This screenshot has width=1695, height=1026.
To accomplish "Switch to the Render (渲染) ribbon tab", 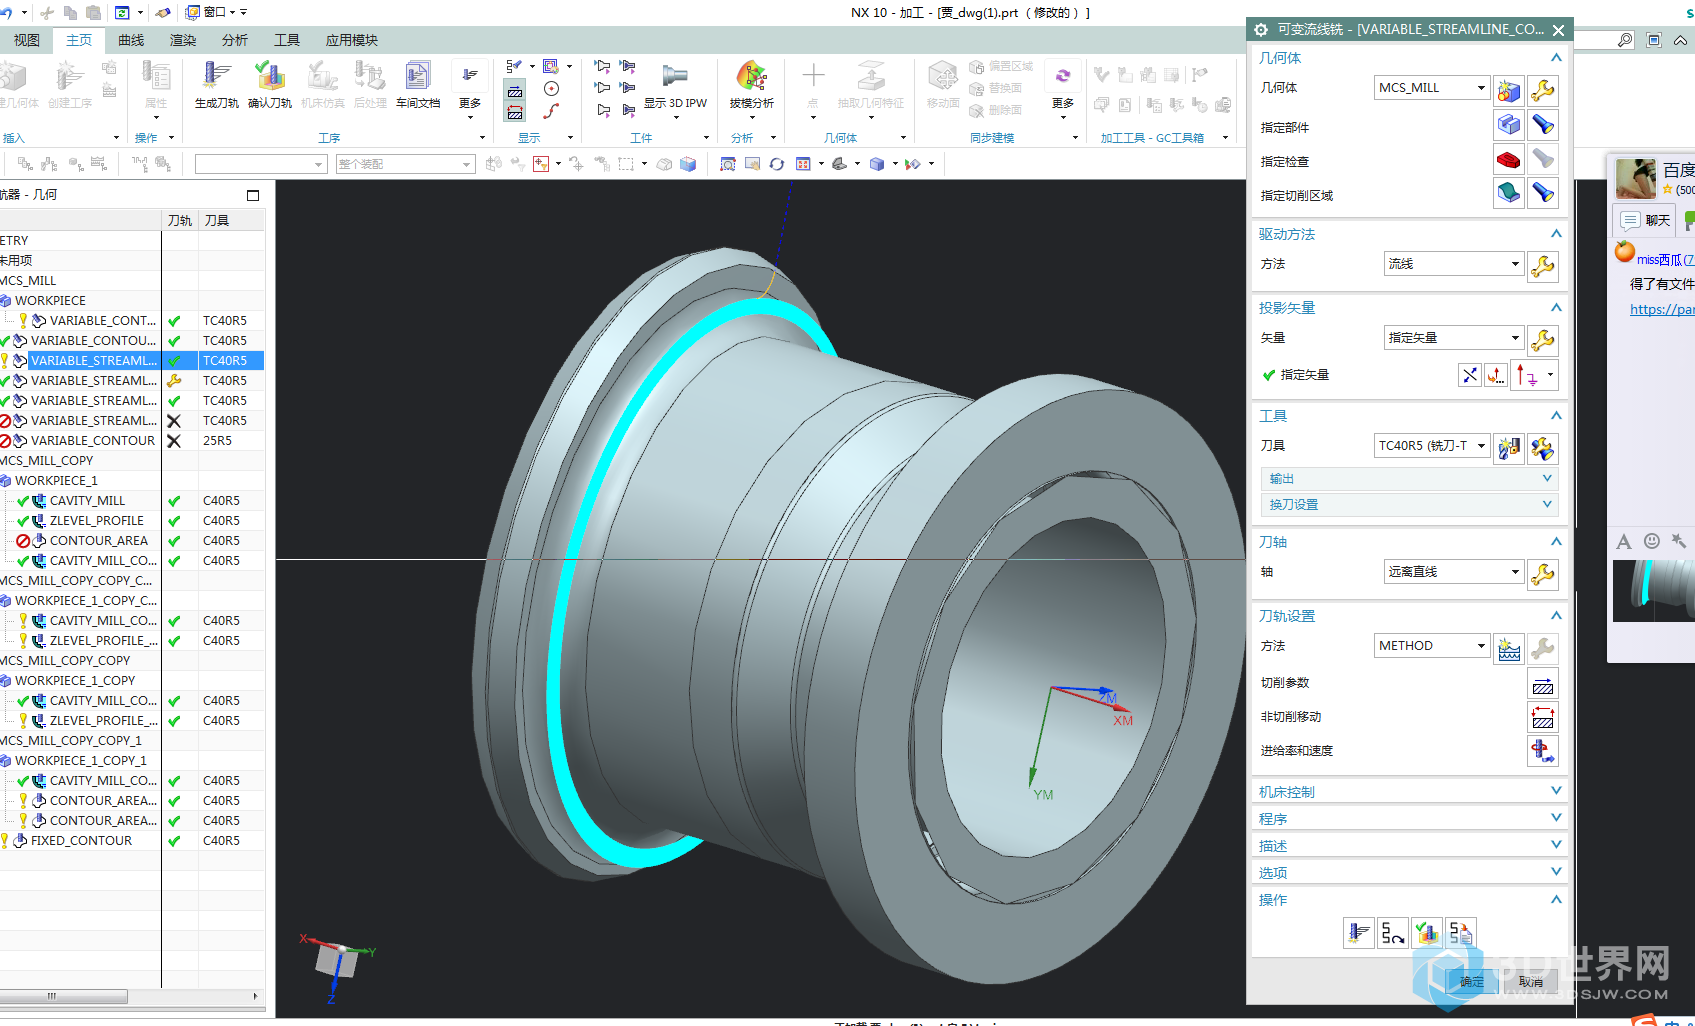I will coord(183,40).
